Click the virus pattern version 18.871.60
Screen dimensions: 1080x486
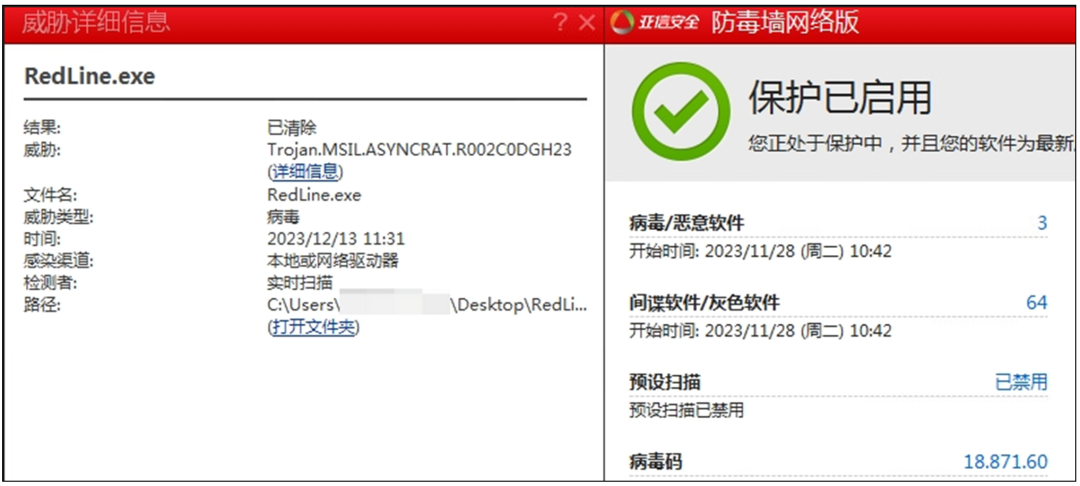[1006, 461]
